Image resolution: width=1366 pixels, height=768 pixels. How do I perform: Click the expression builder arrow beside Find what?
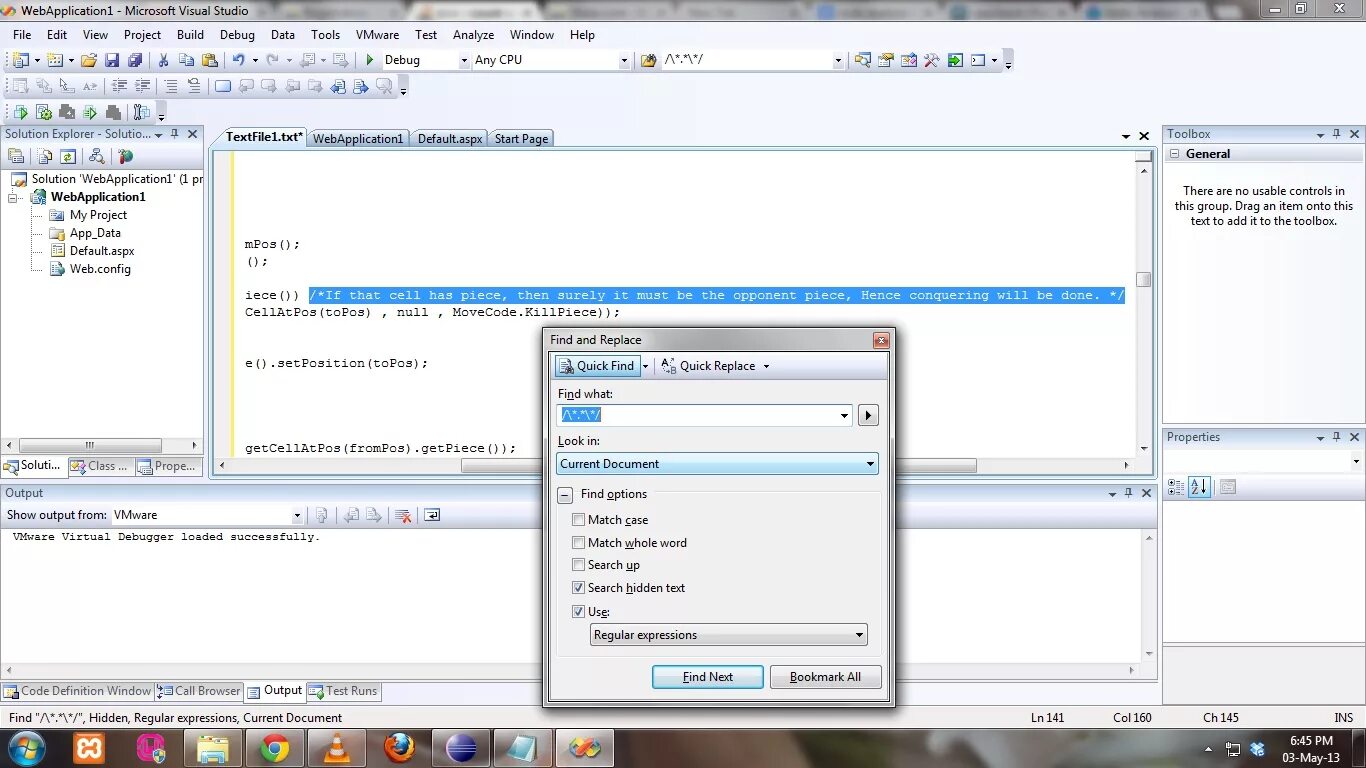[x=868, y=415]
